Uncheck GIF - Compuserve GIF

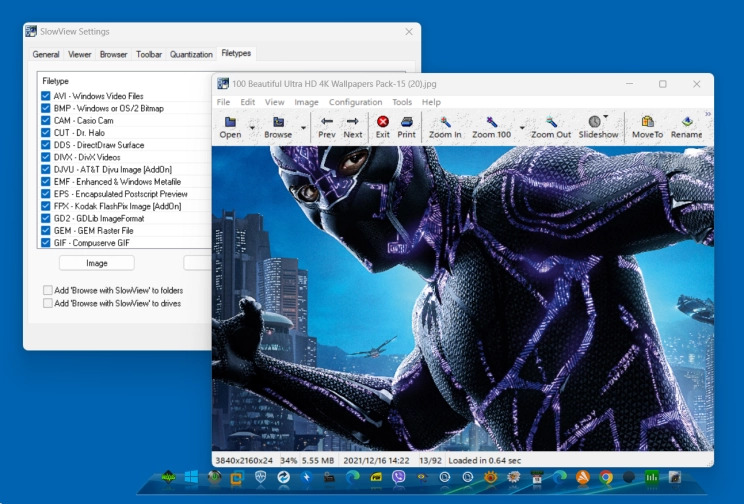46,243
